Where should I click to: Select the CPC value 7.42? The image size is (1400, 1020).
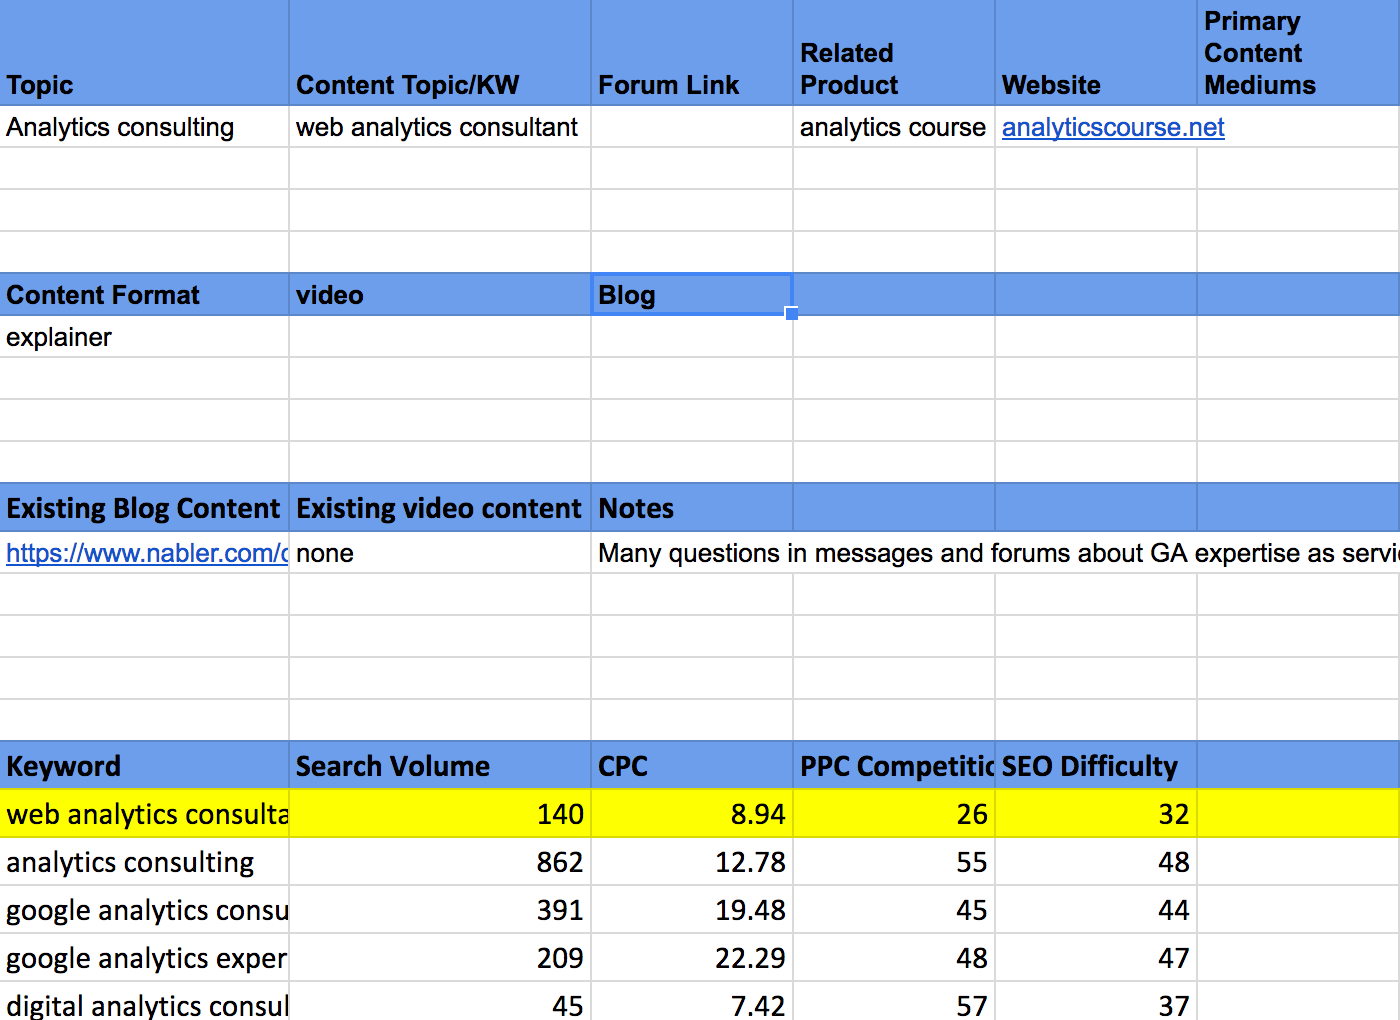(x=692, y=1002)
